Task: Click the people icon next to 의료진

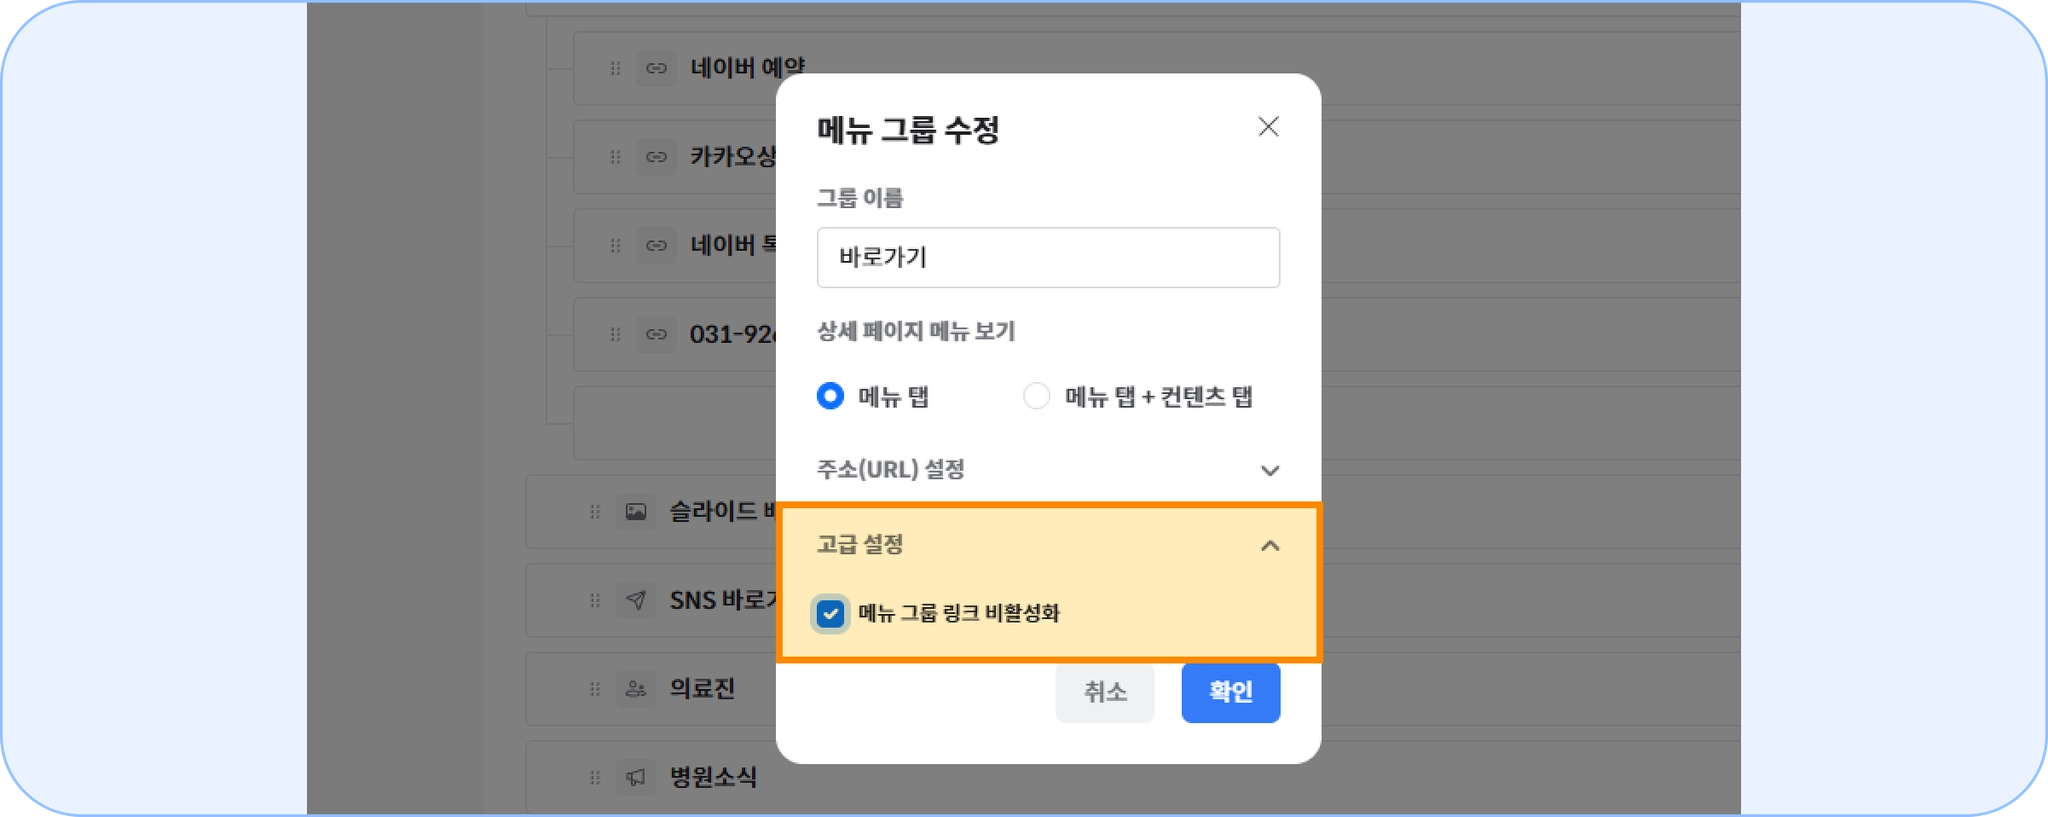Action: click(636, 689)
